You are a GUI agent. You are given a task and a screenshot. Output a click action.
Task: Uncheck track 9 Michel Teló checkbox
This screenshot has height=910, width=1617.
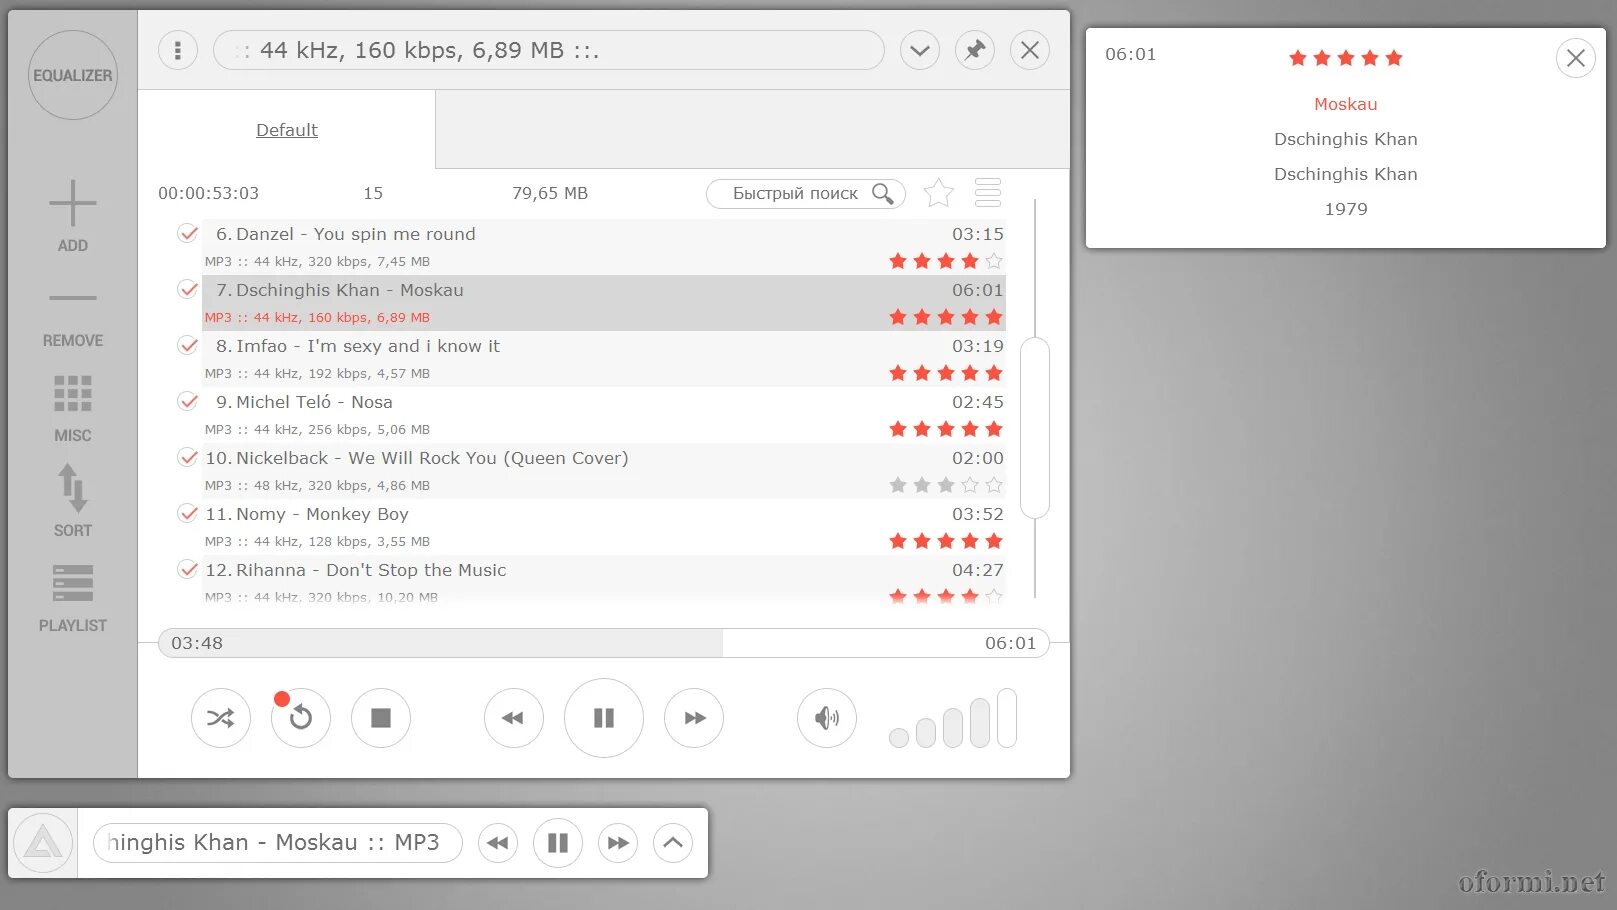tap(188, 401)
